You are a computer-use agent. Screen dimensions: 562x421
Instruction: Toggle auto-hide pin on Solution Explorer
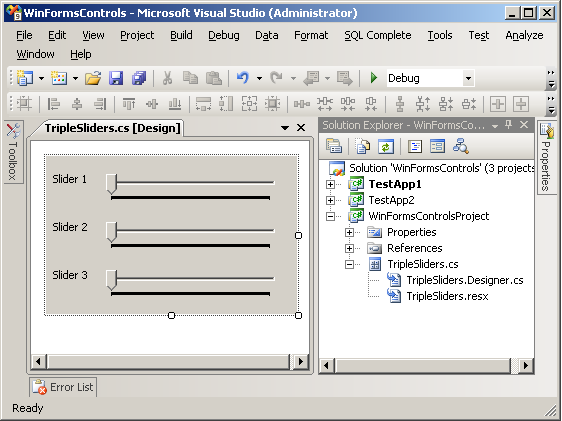tap(508, 125)
